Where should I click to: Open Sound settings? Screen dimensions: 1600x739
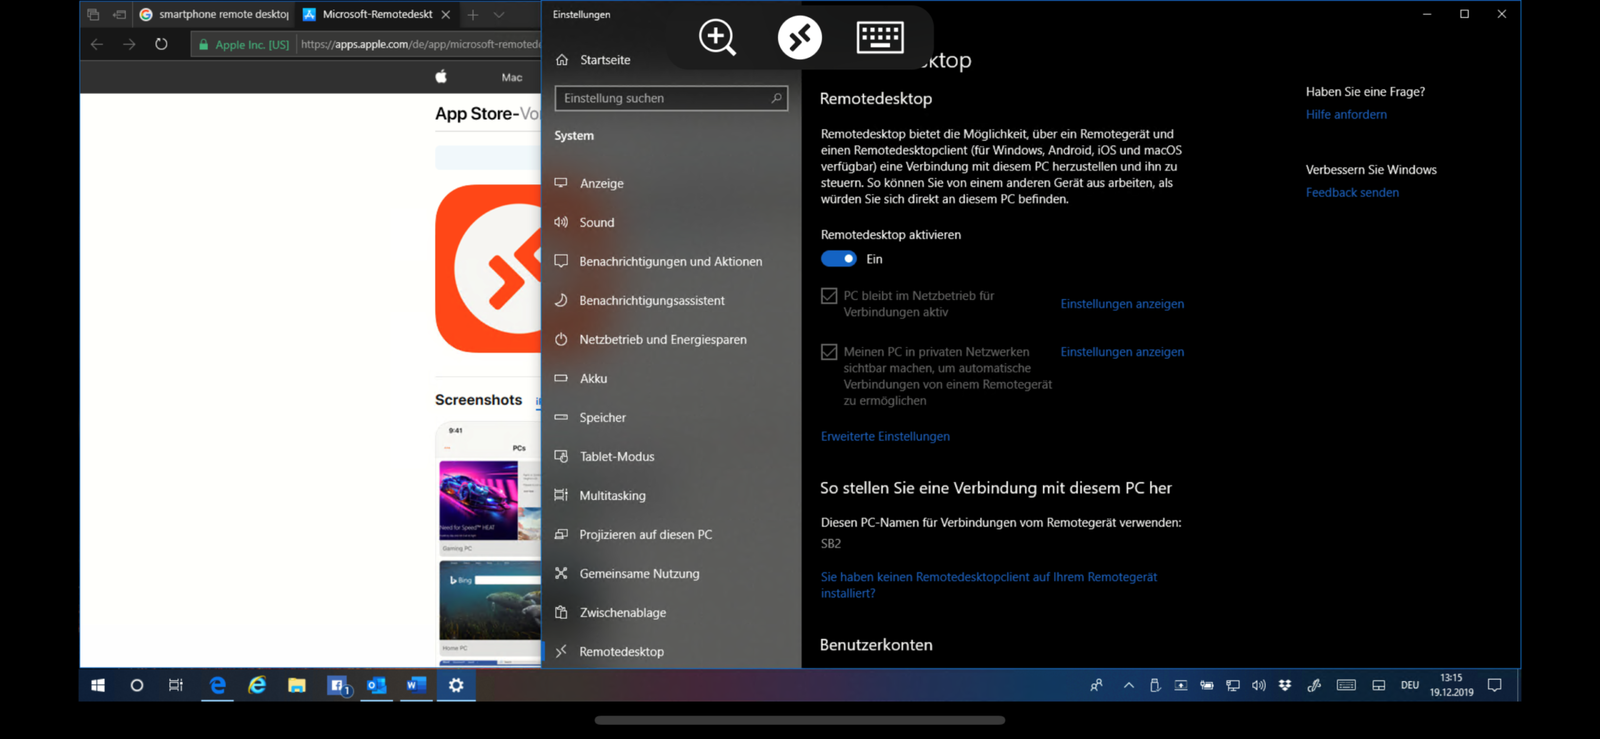pos(597,222)
